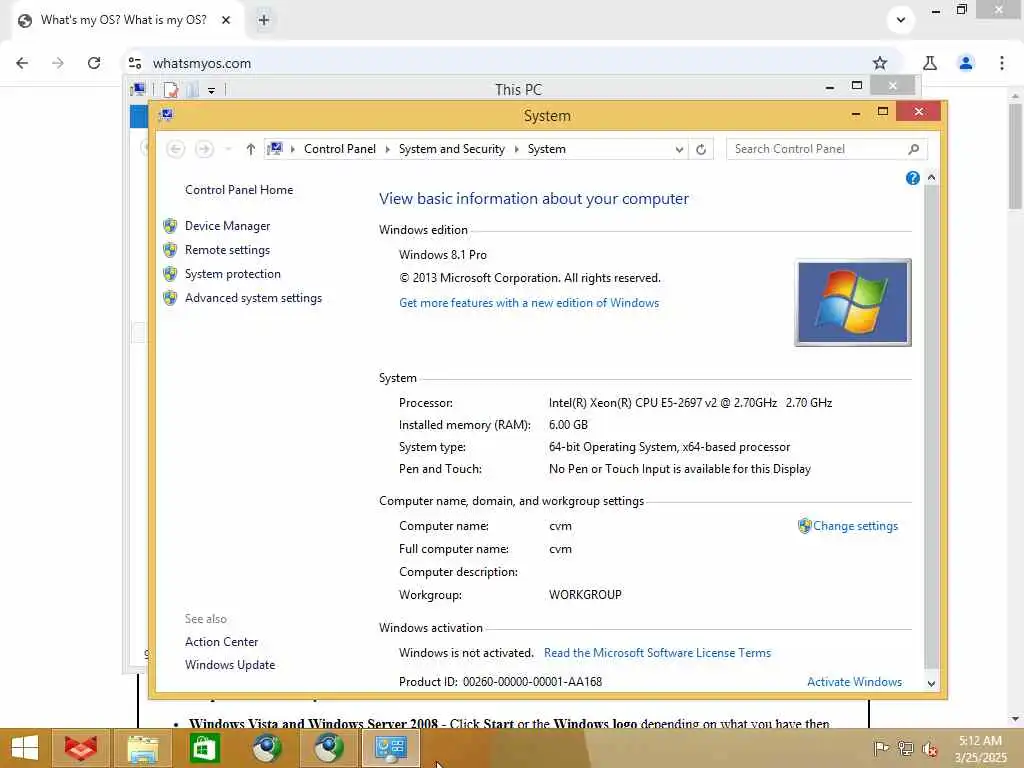
Task: Open File Explorer from the taskbar
Action: point(142,748)
